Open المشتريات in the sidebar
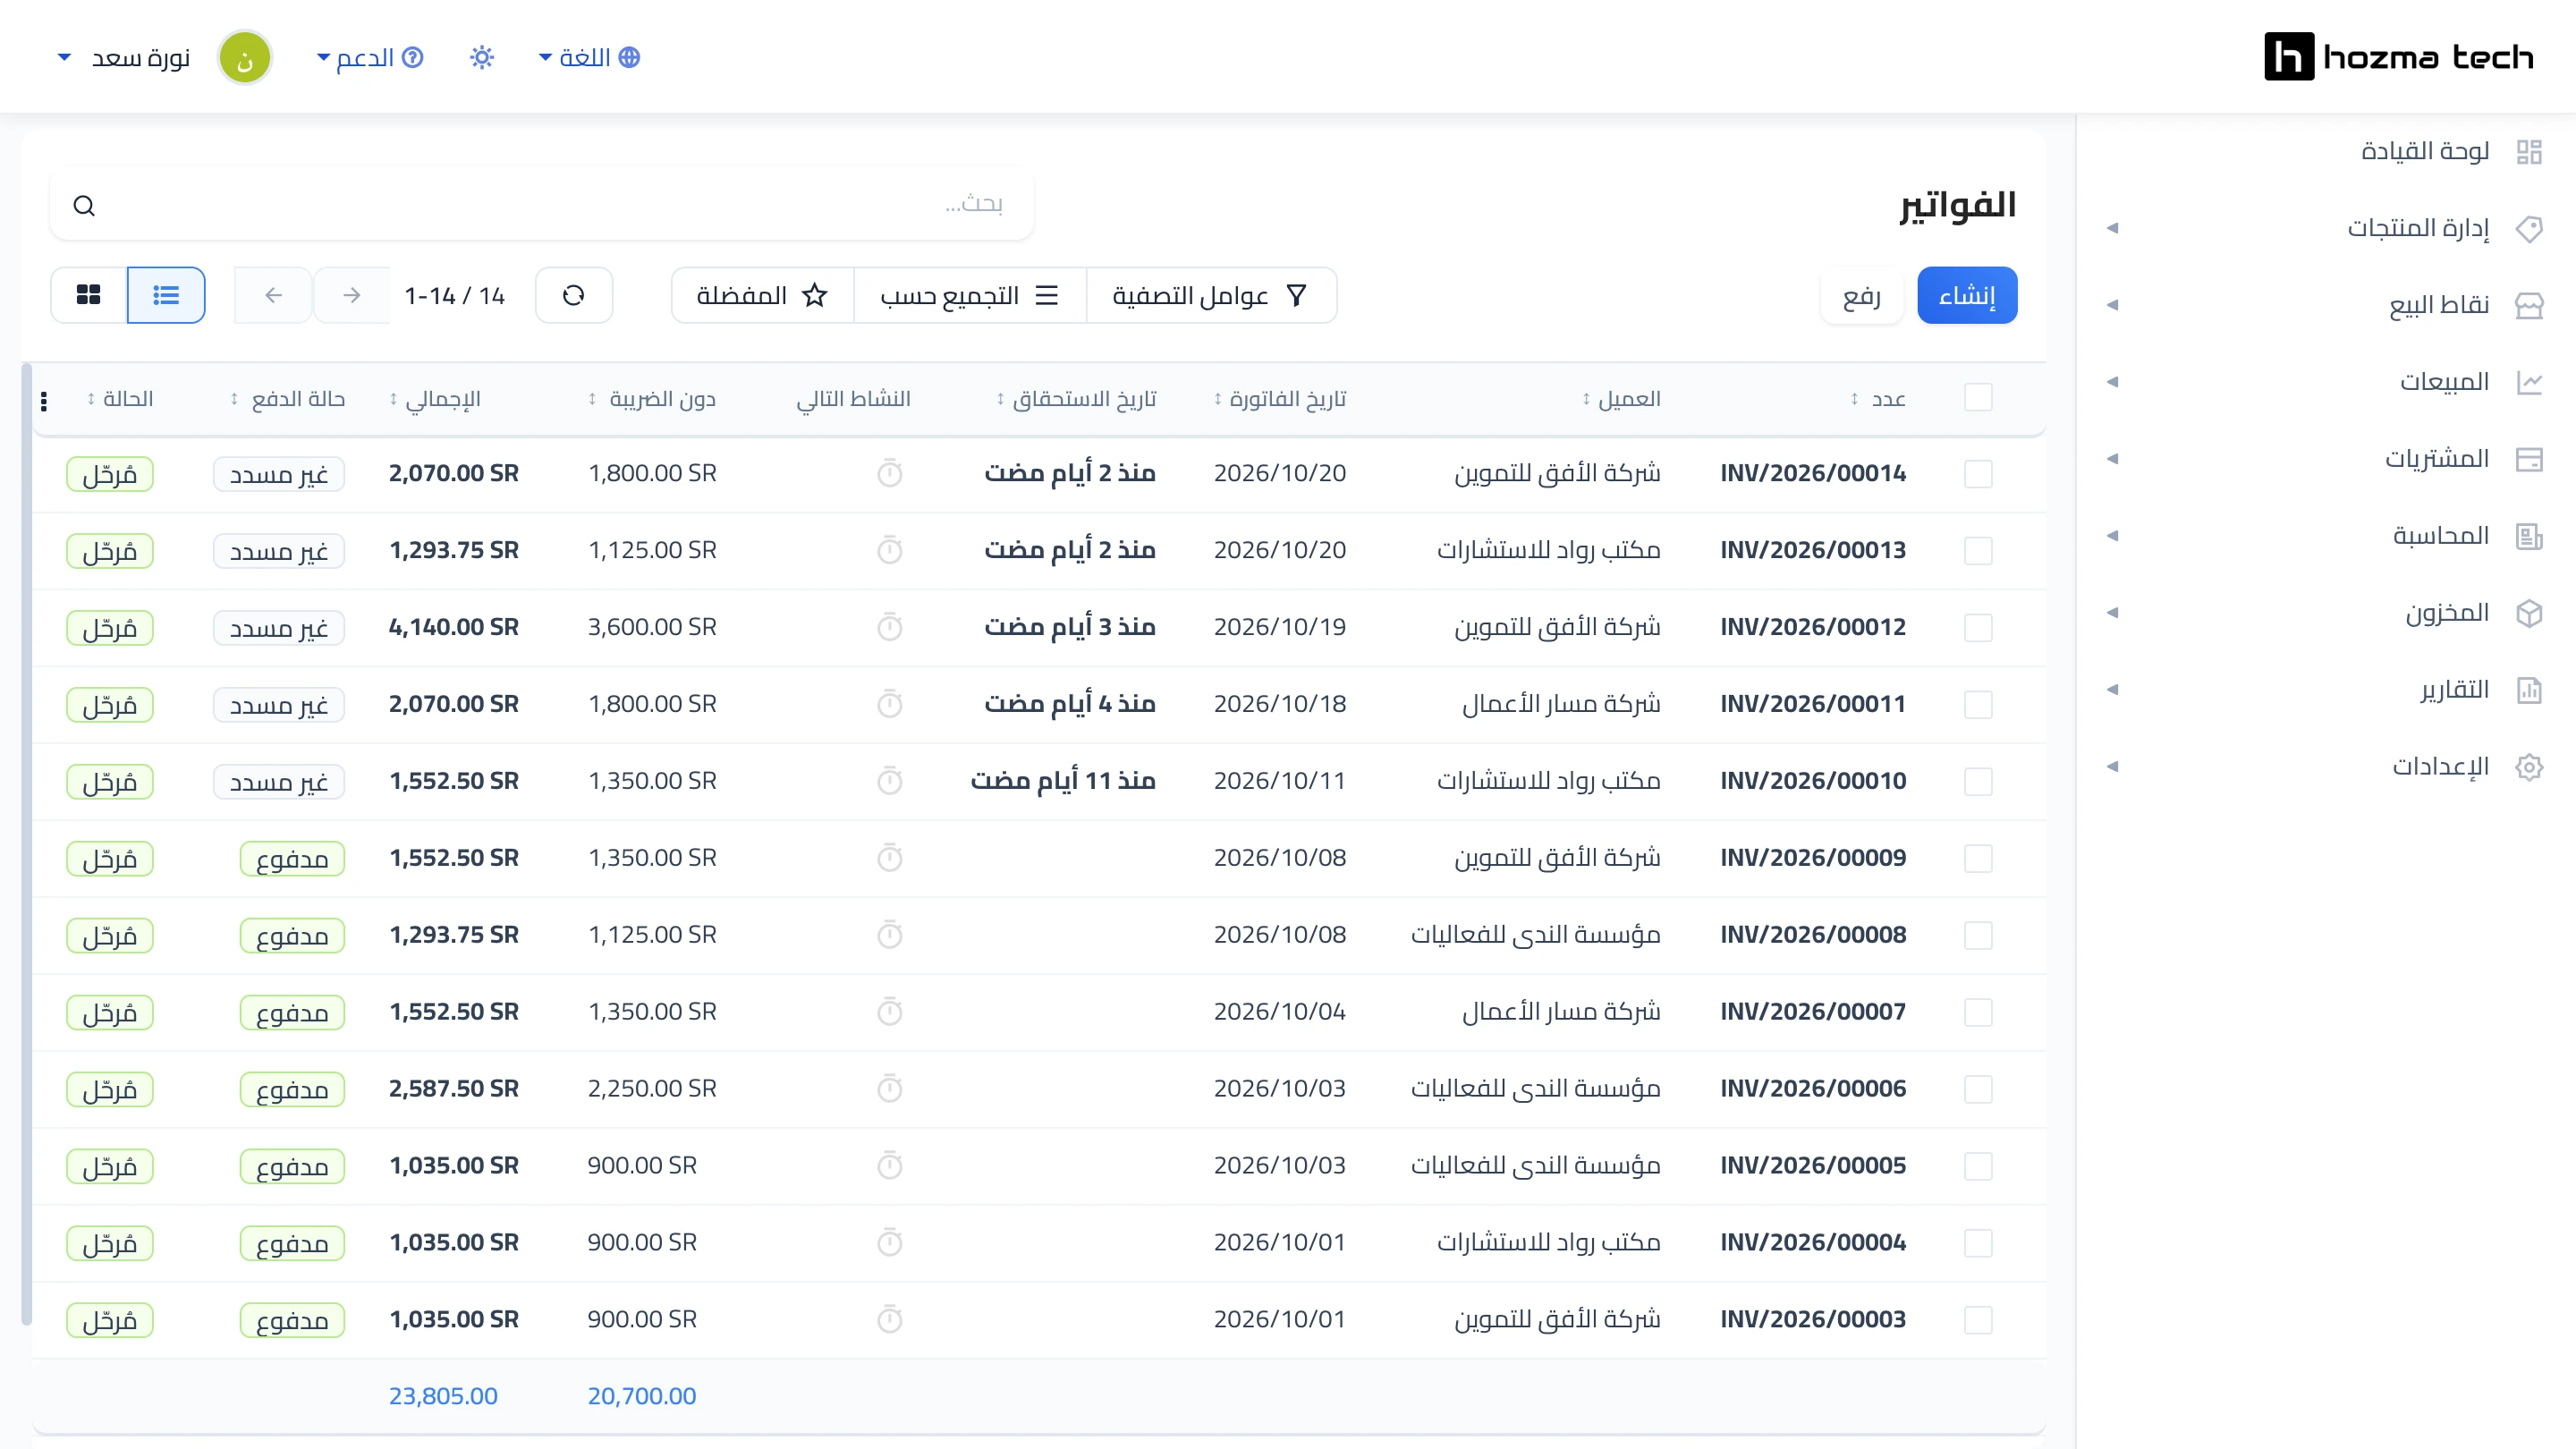The width and height of the screenshot is (2576, 1449). [2326, 459]
